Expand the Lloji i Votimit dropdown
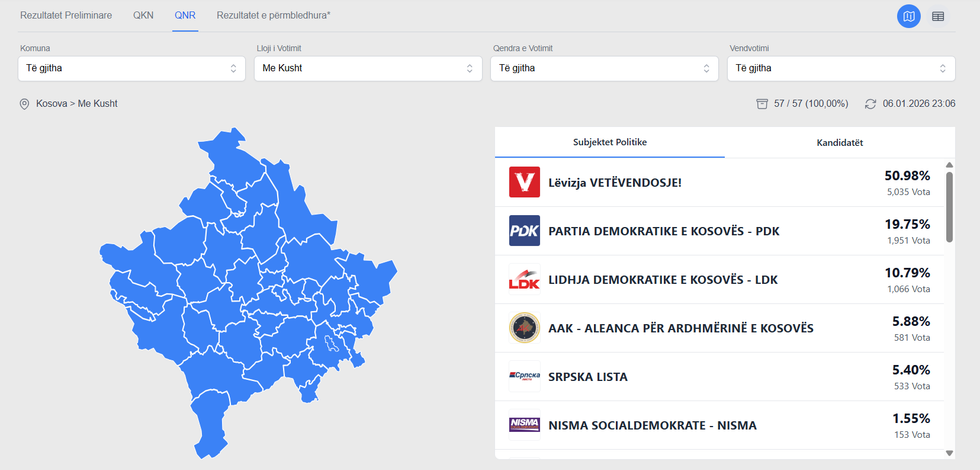Viewport: 980px width, 470px height. coord(367,68)
